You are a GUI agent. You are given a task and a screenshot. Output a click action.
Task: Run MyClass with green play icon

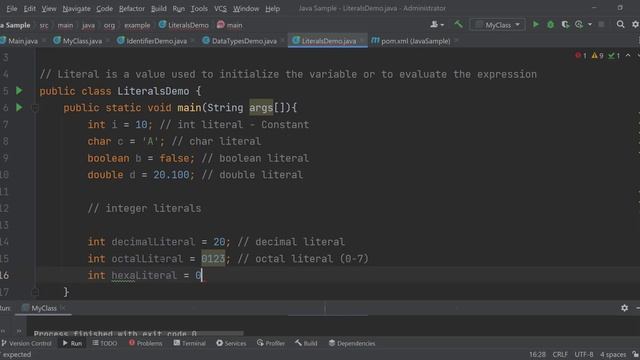pyautogui.click(x=536, y=25)
